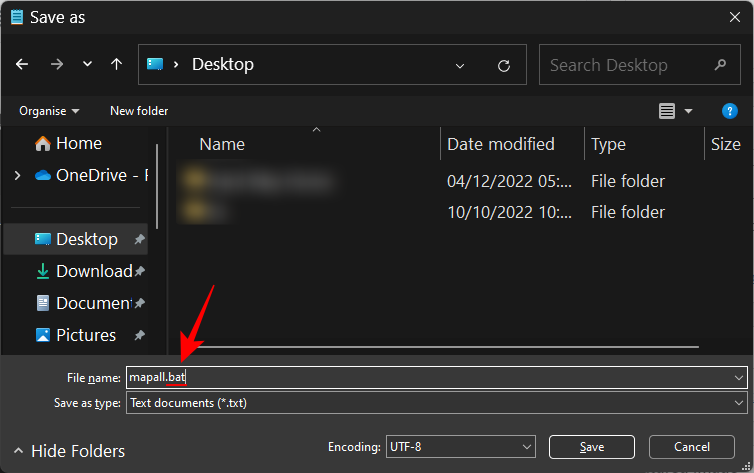Click the OneDrive cloud icon

pyautogui.click(x=43, y=175)
